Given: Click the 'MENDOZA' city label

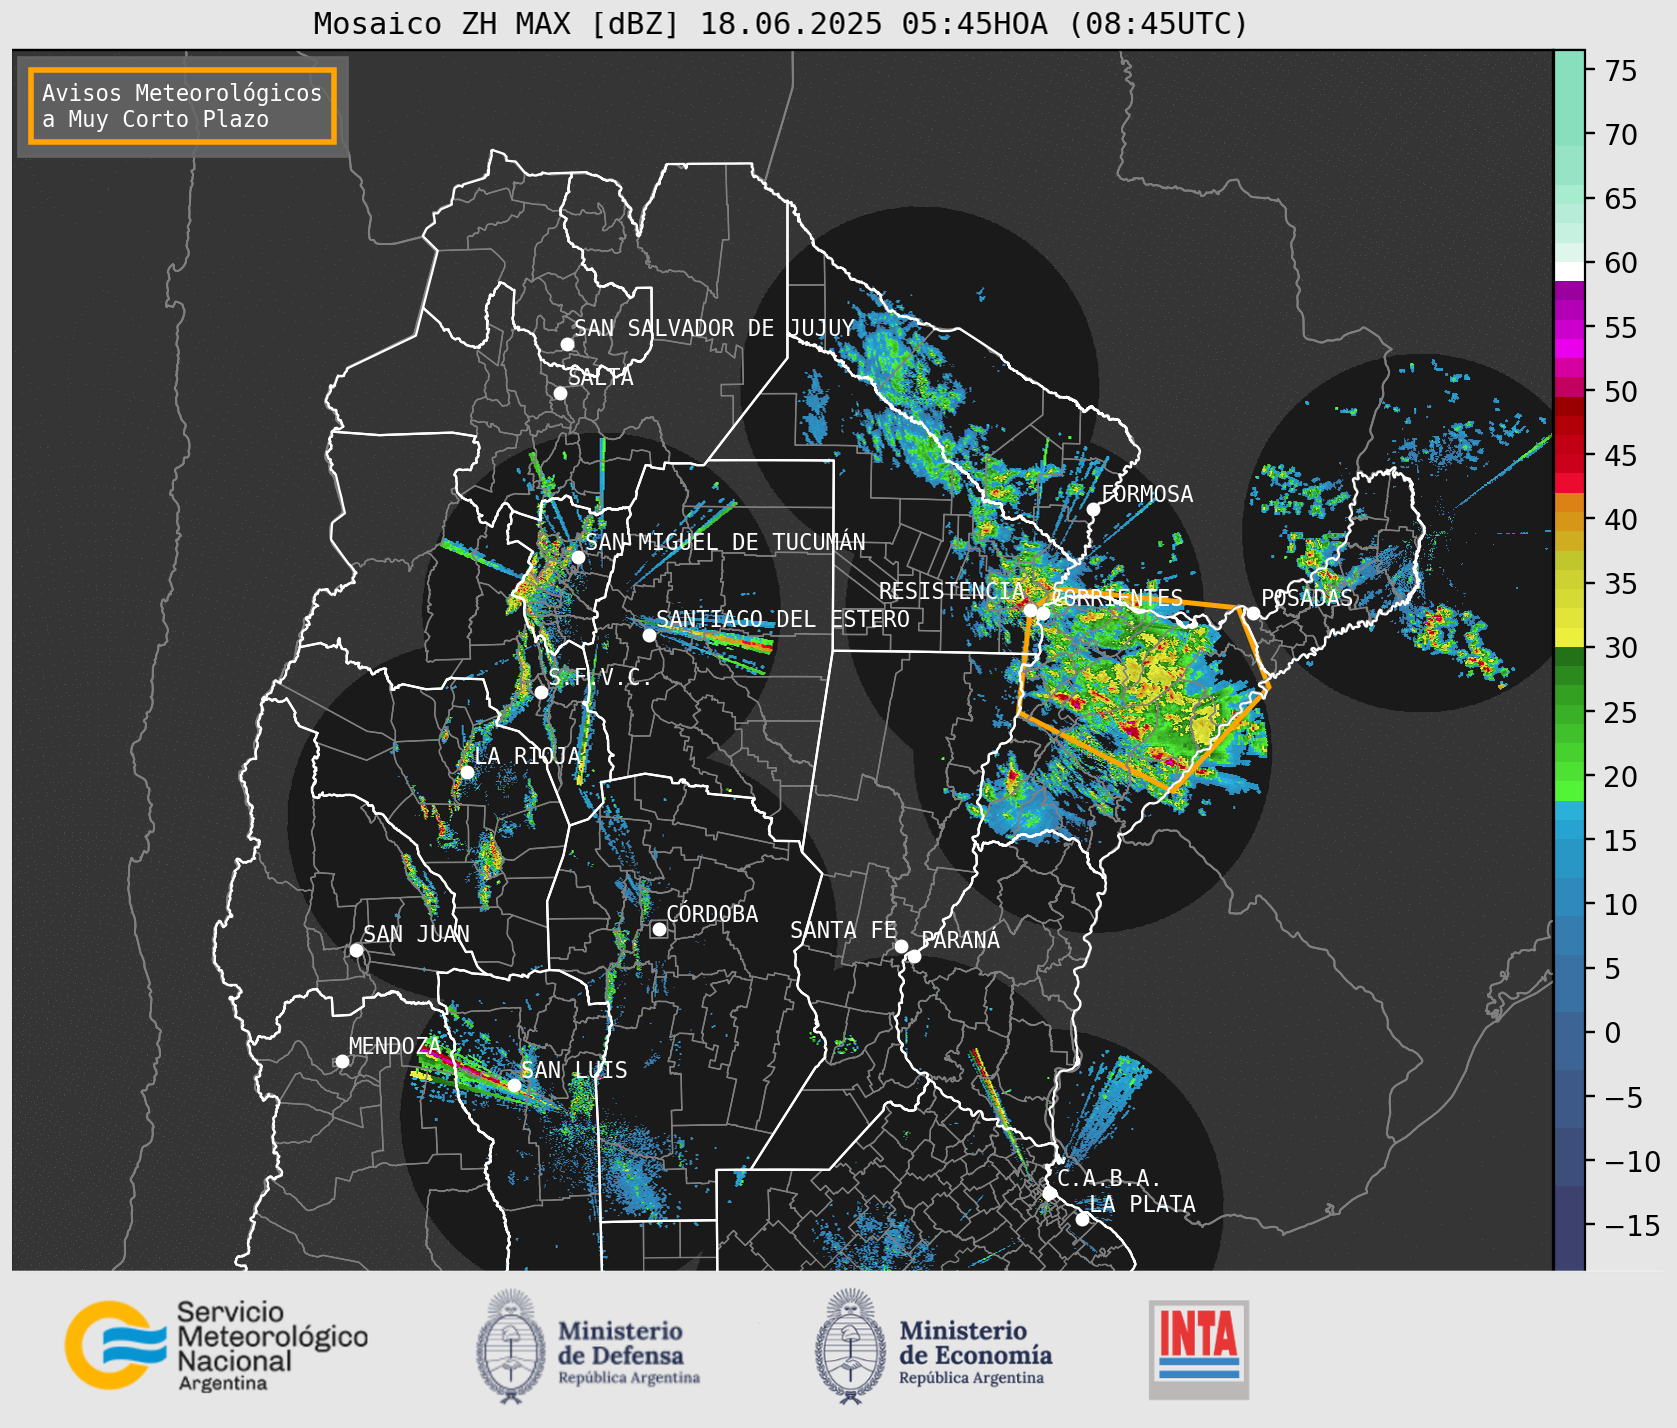Looking at the screenshot, I should (395, 1046).
